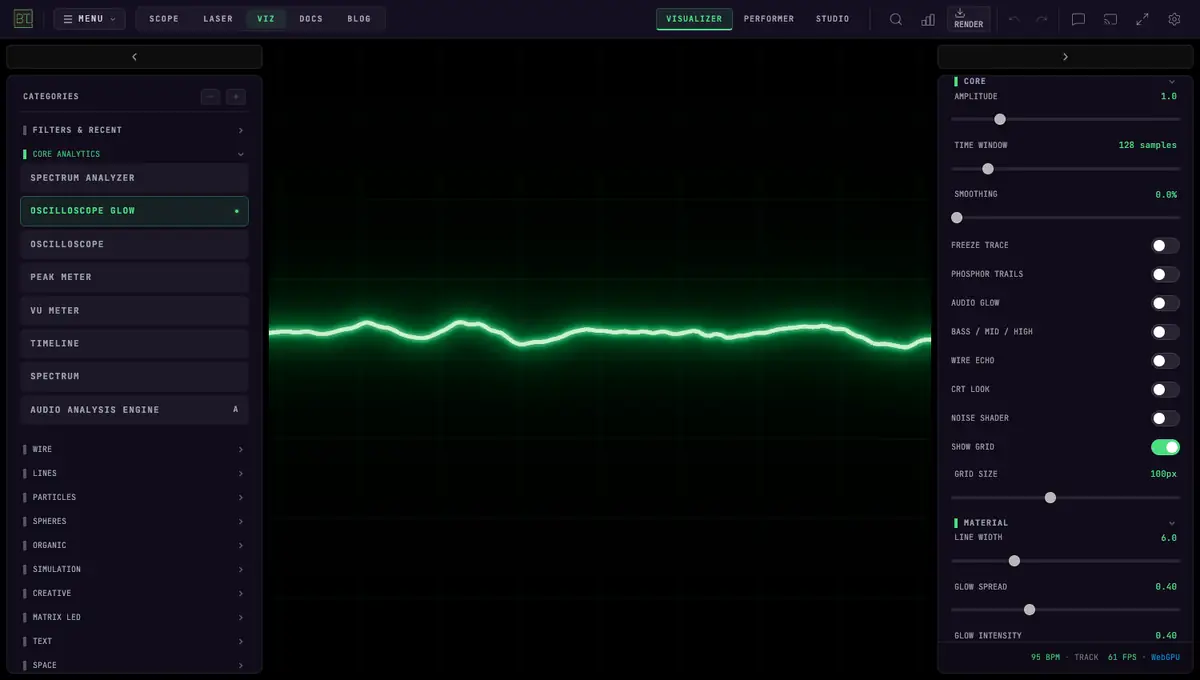The width and height of the screenshot is (1200, 680).
Task: Open the Blog tab
Action: [x=359, y=19]
